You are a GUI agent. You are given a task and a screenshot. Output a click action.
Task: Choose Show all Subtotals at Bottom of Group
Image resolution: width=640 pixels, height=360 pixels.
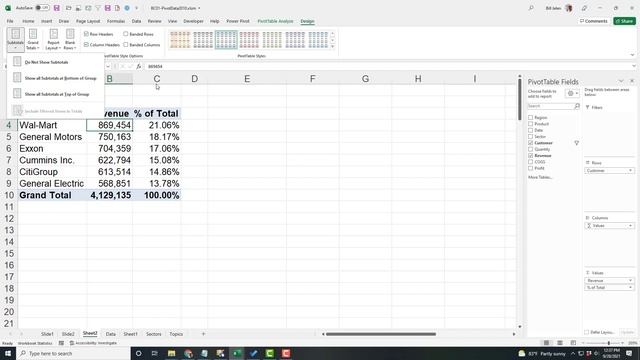(x=55, y=78)
